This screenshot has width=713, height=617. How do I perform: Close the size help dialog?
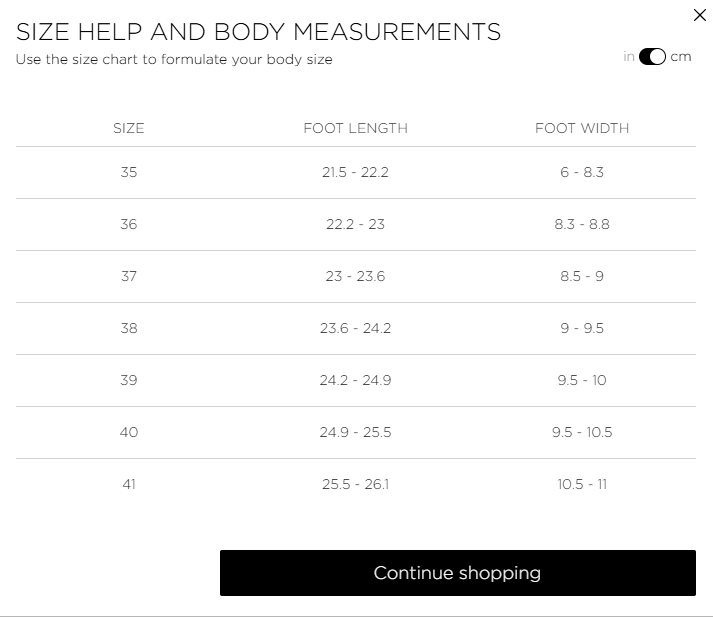coord(699,15)
